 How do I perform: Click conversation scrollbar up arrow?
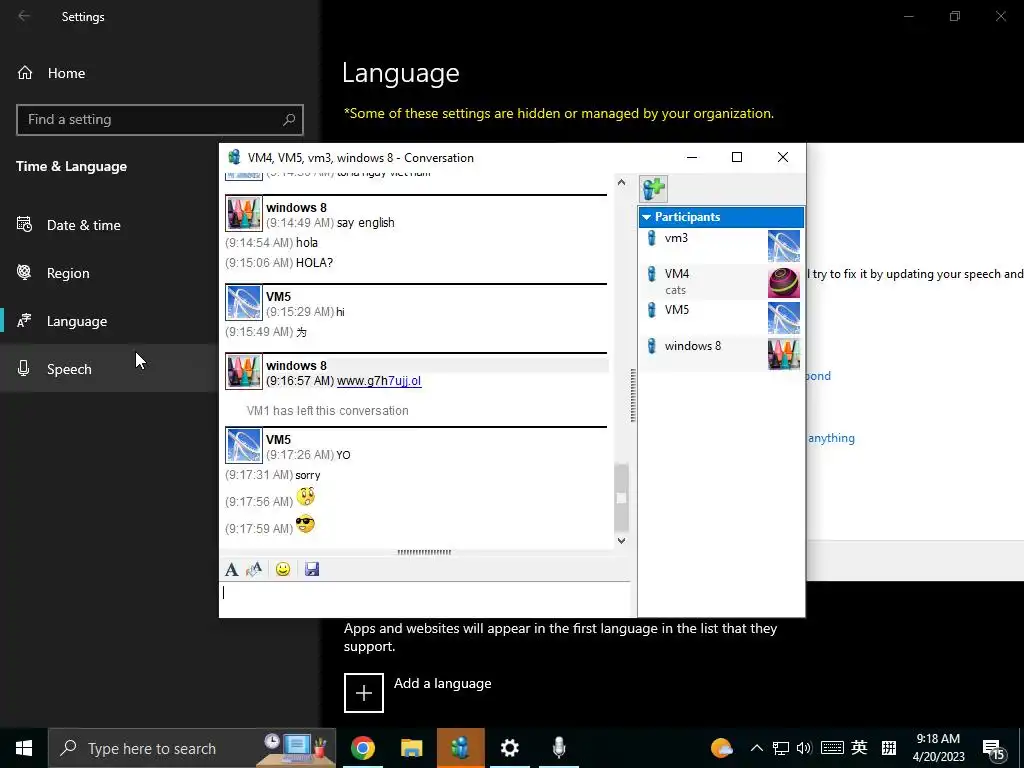click(x=622, y=182)
